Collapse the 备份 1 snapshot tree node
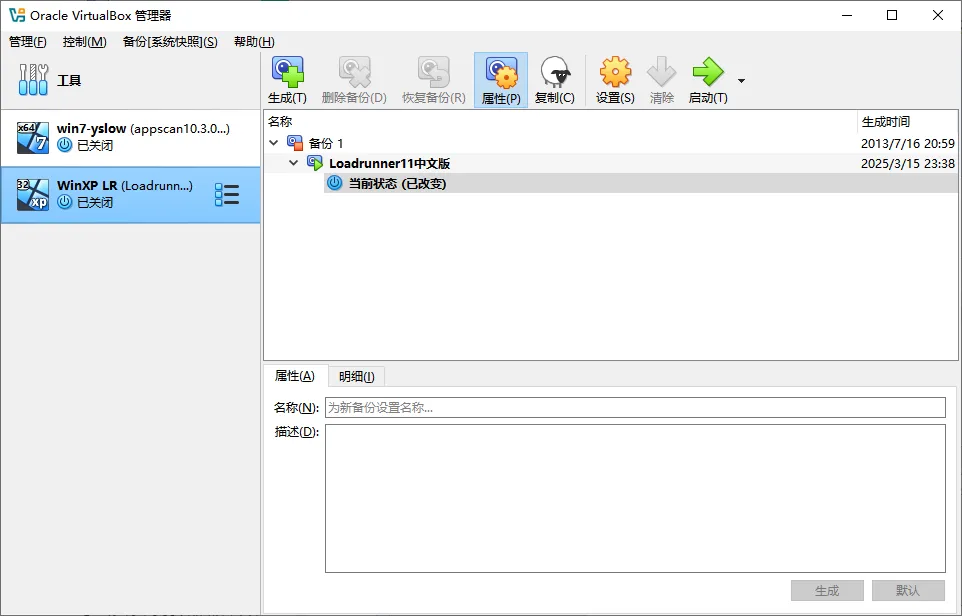Image resolution: width=962 pixels, height=616 pixels. coord(274,143)
